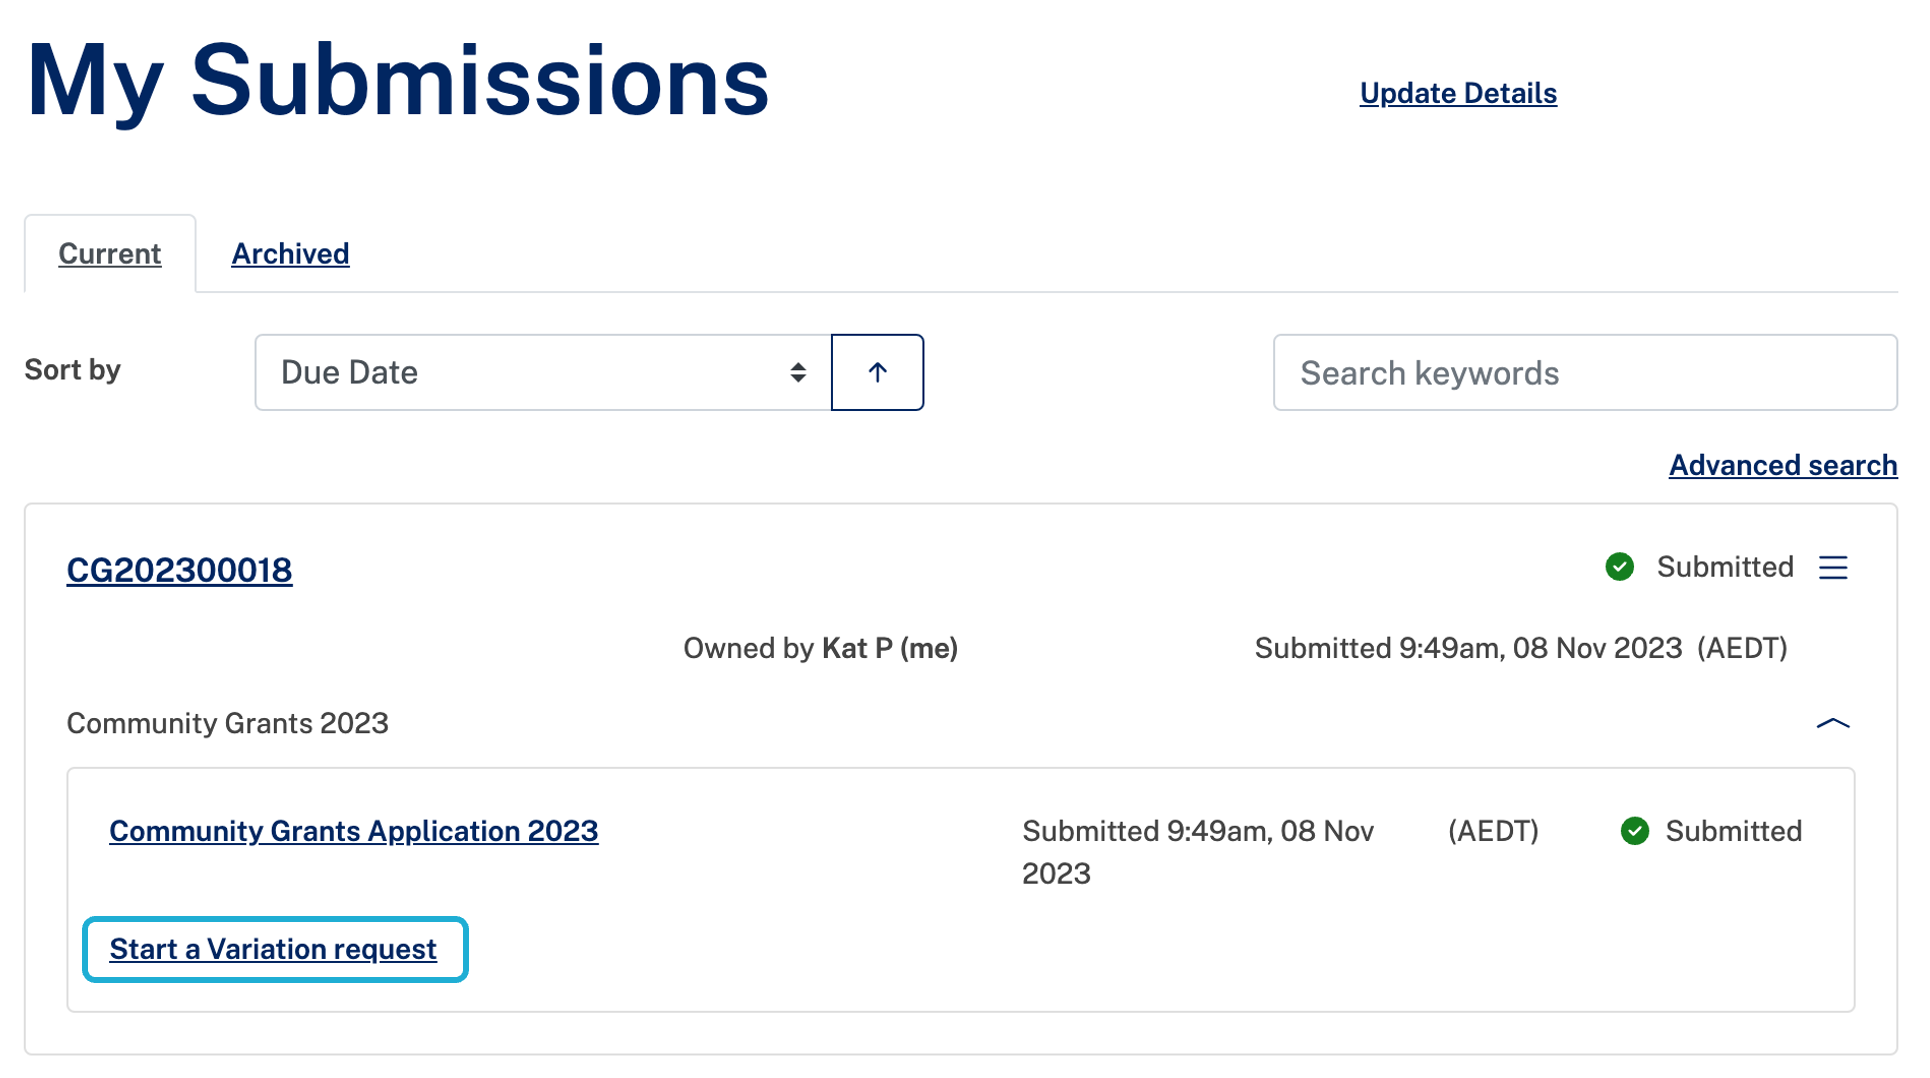Screen dimensions: 1930x1078
Task: Open the Update Details link
Action: pos(1457,93)
